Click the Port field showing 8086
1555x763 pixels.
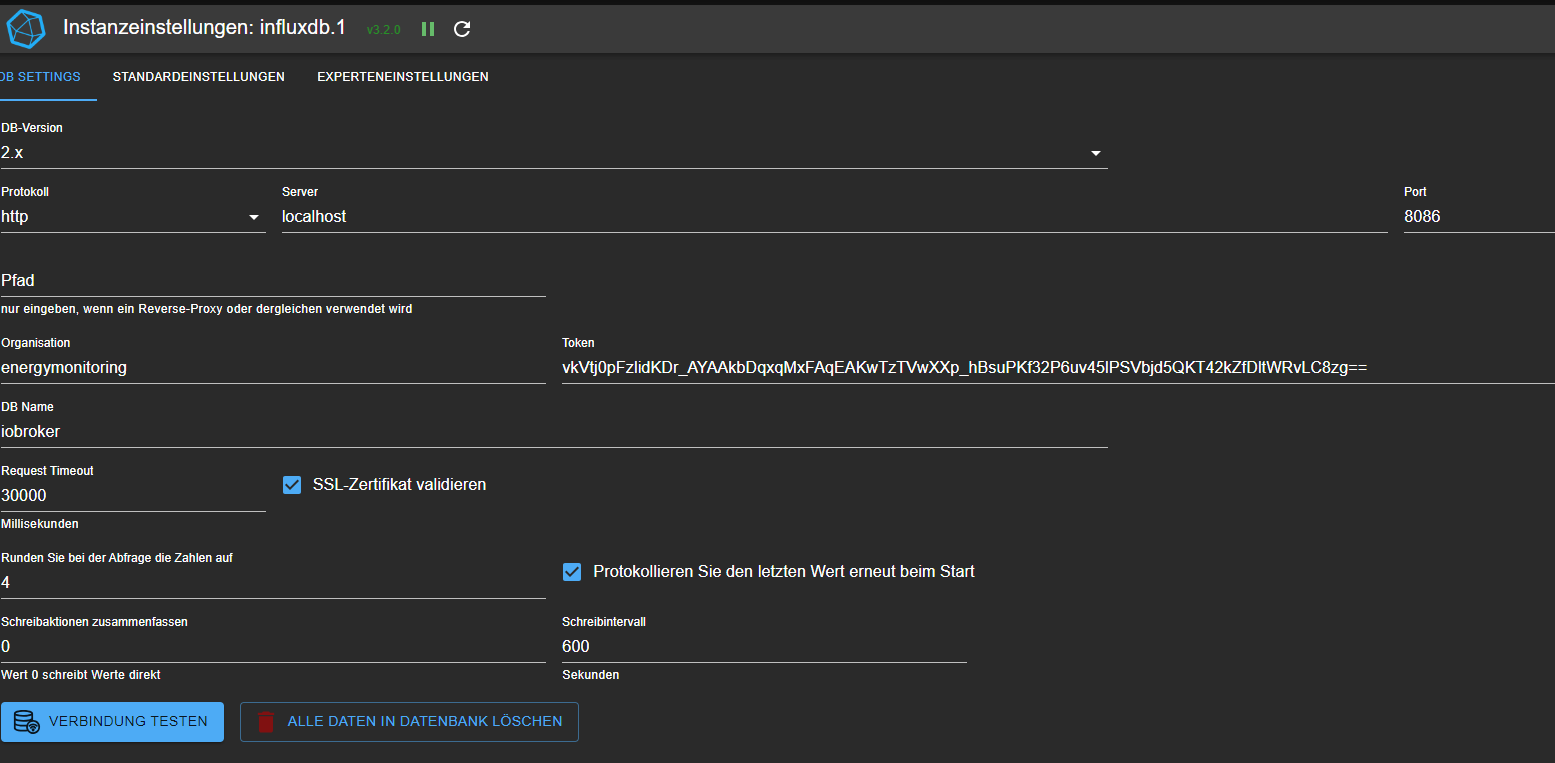tap(1479, 217)
